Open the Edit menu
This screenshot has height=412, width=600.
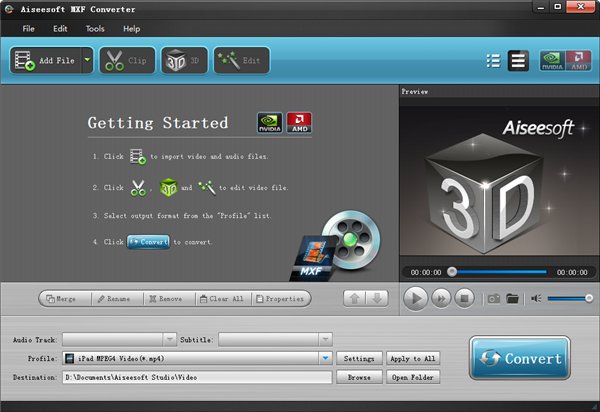point(60,29)
